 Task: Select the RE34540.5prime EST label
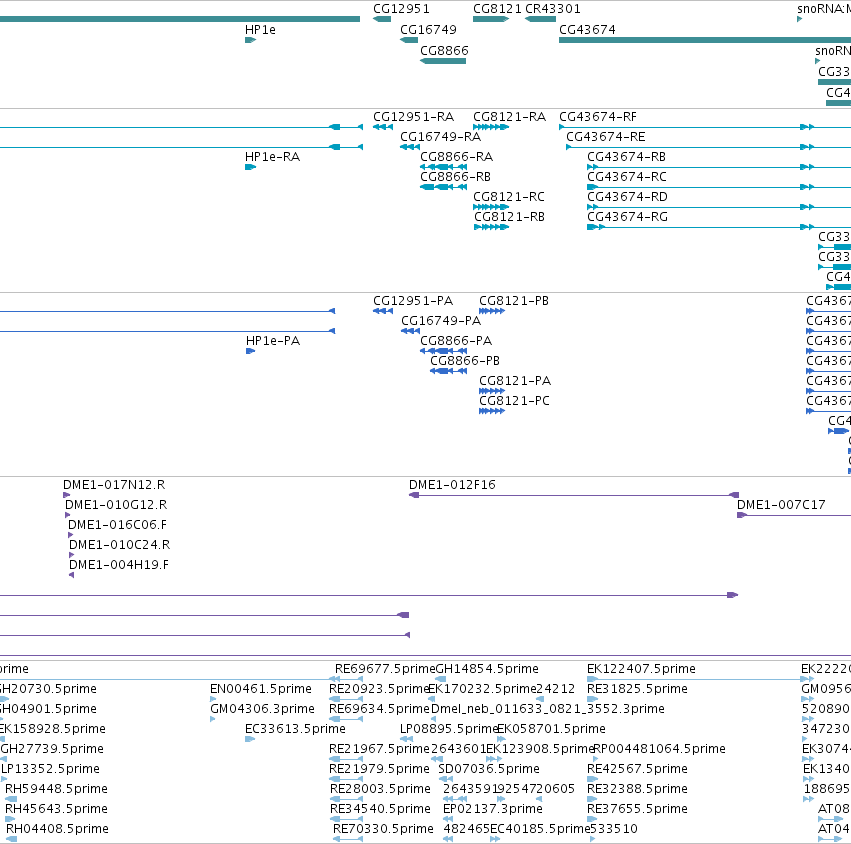point(380,810)
